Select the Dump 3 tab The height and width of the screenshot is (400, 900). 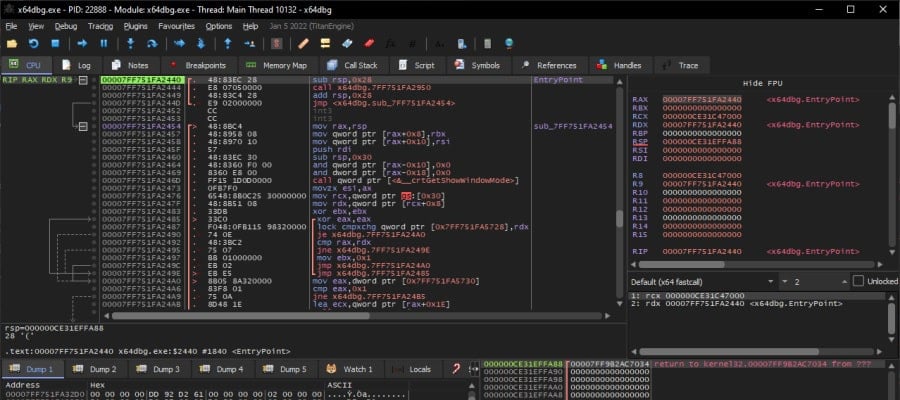tap(160, 369)
